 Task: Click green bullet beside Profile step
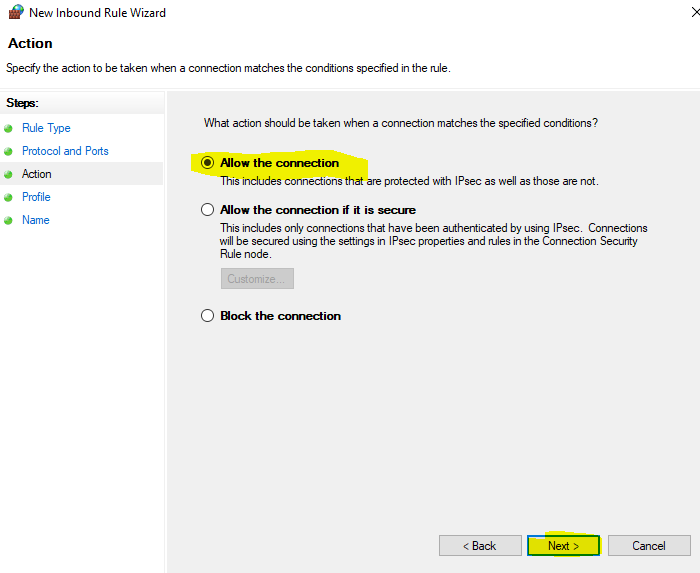(x=8, y=197)
